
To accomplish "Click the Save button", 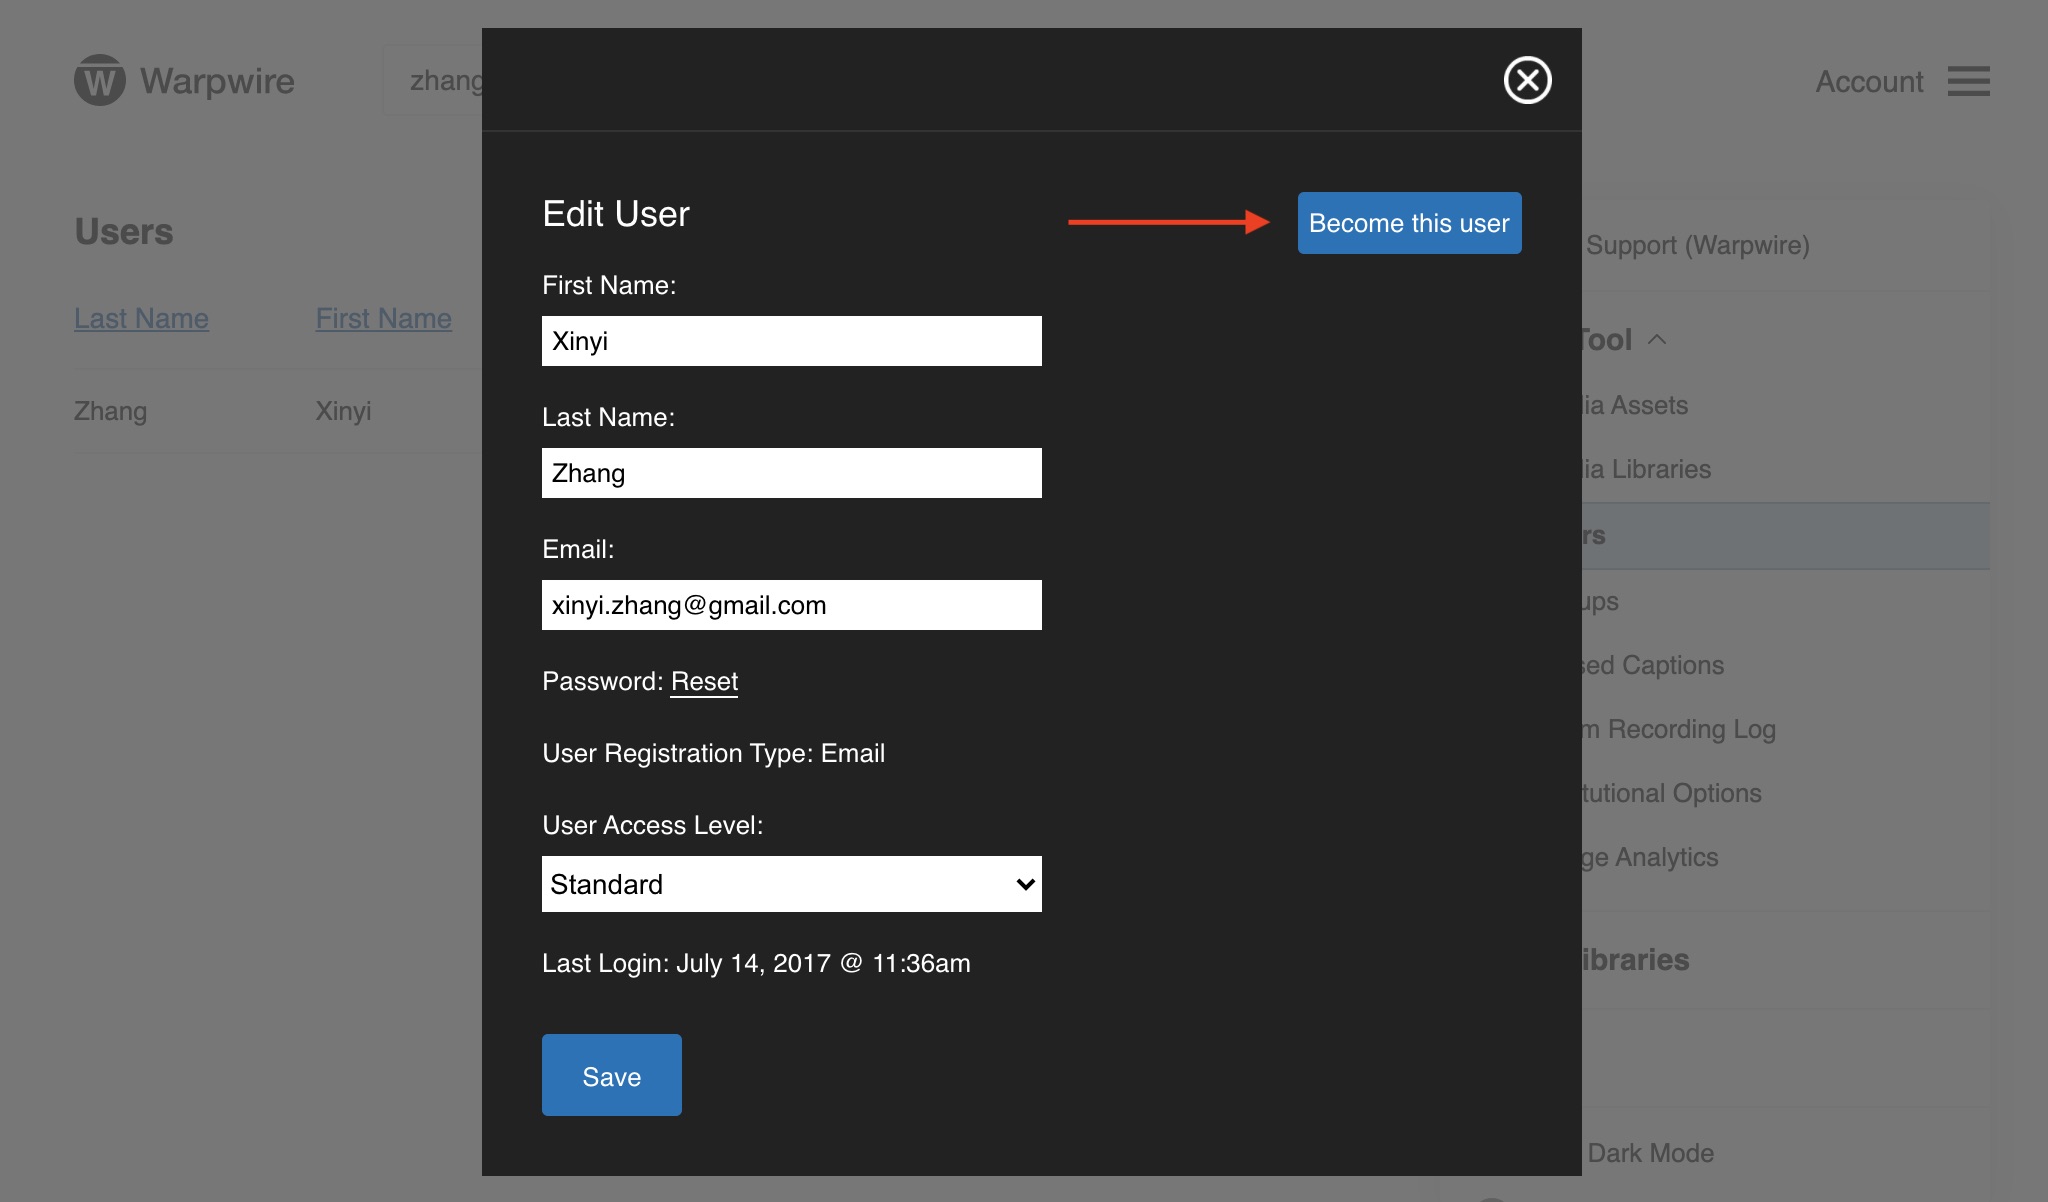I will point(611,1075).
